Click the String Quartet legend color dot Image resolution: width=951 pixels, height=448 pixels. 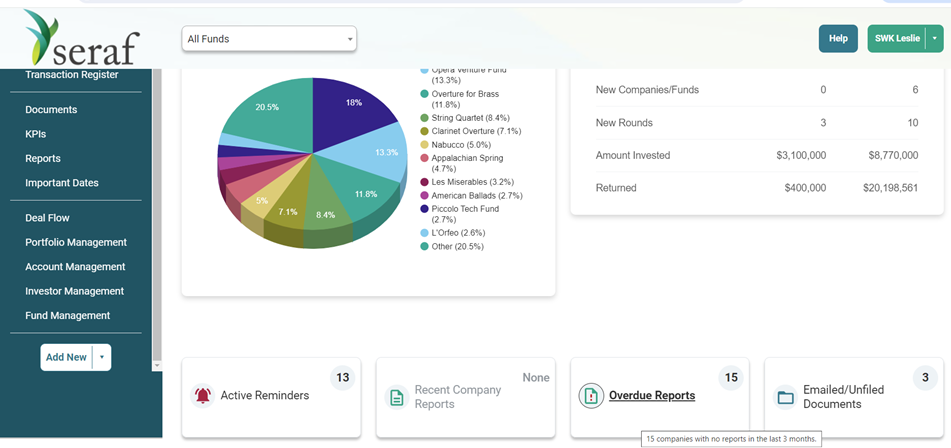[425, 118]
